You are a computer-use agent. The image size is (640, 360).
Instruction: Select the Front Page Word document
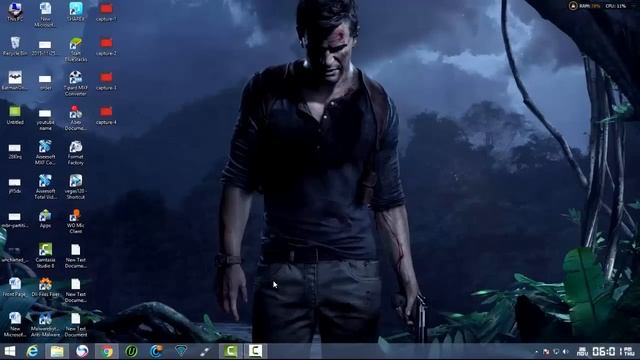pos(15,287)
